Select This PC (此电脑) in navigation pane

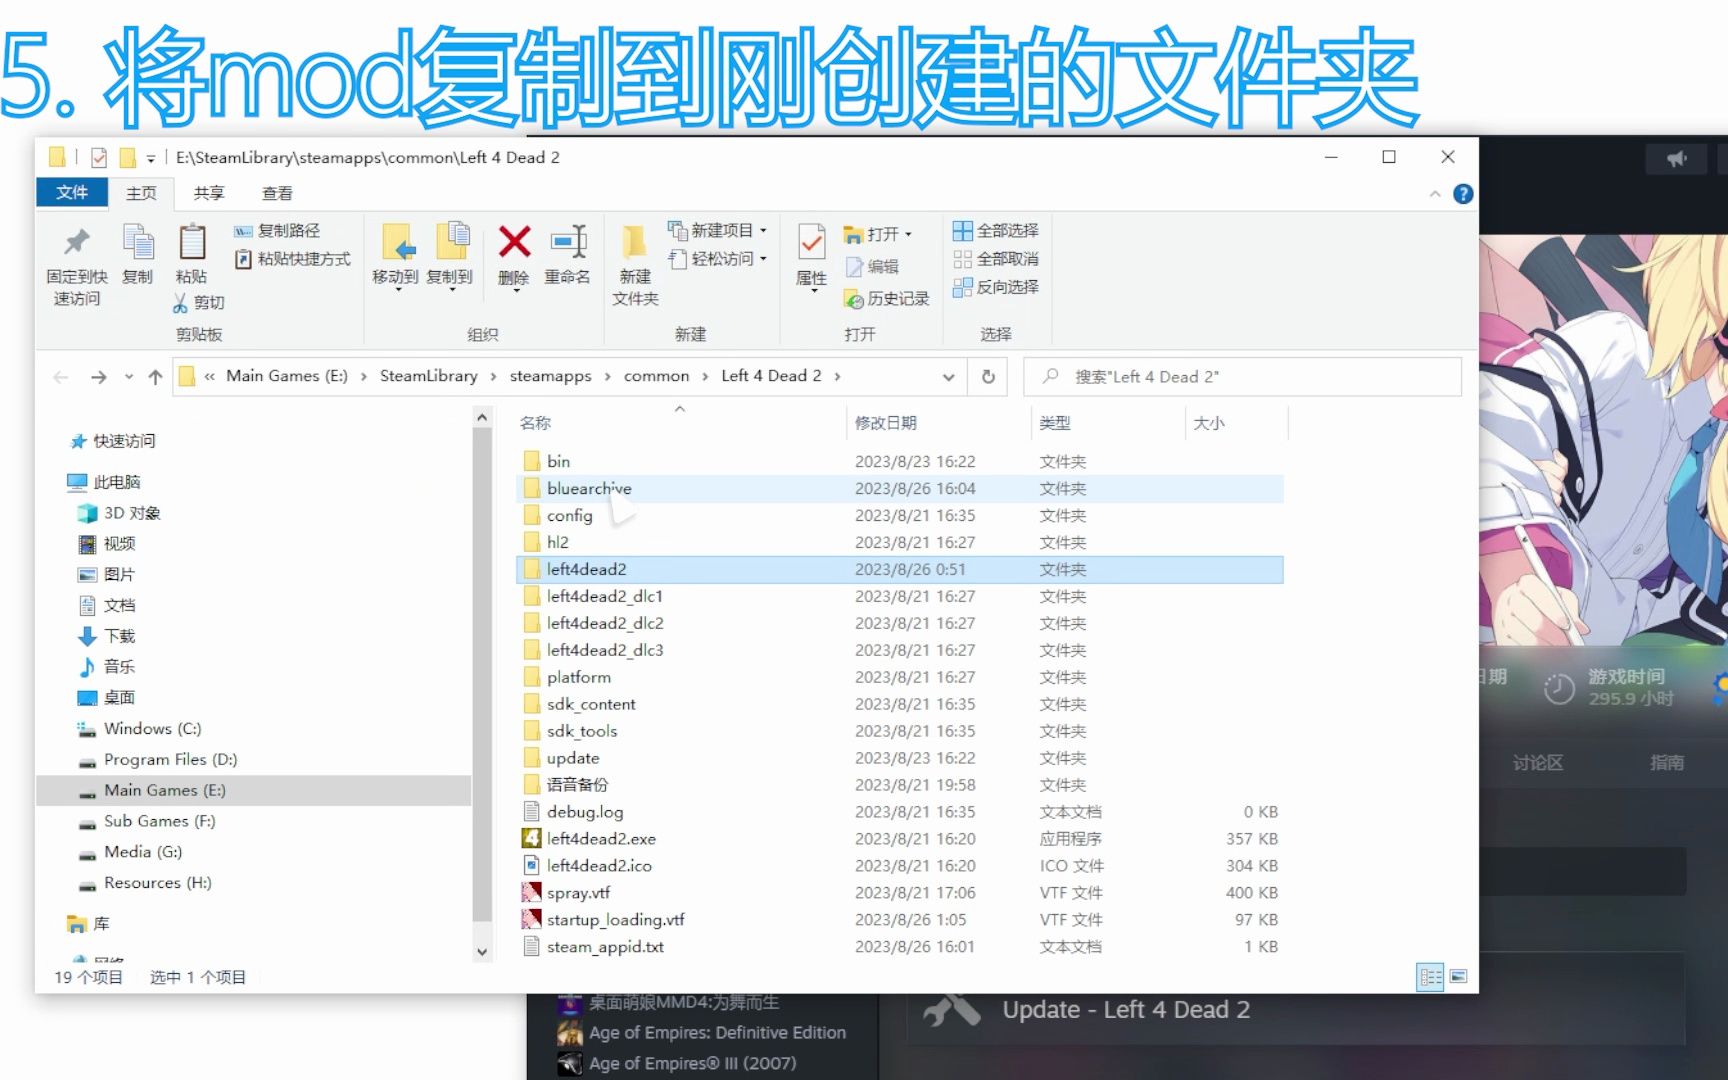click(104, 482)
